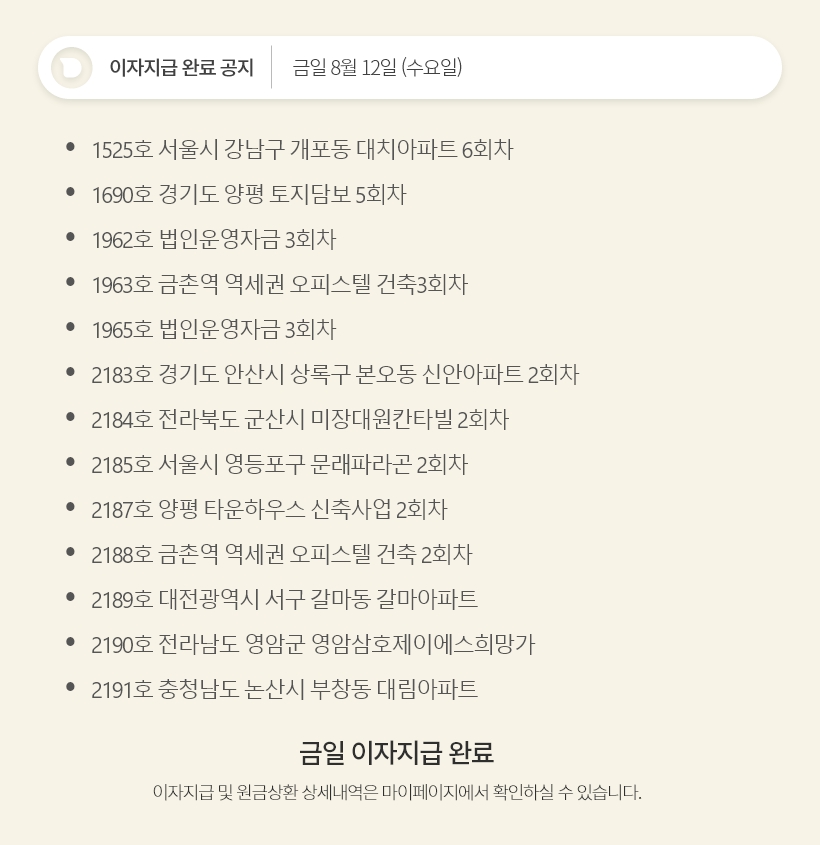Click the 이자지급 완료 공지 title
The height and width of the screenshot is (845, 820).
click(x=181, y=68)
